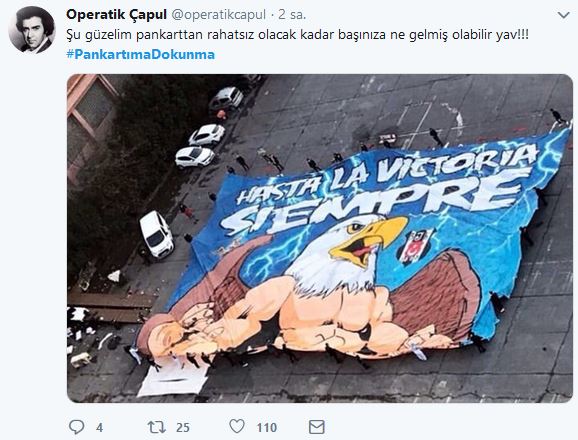Send tweet via the envelope message icon
The image size is (578, 440).
click(317, 427)
